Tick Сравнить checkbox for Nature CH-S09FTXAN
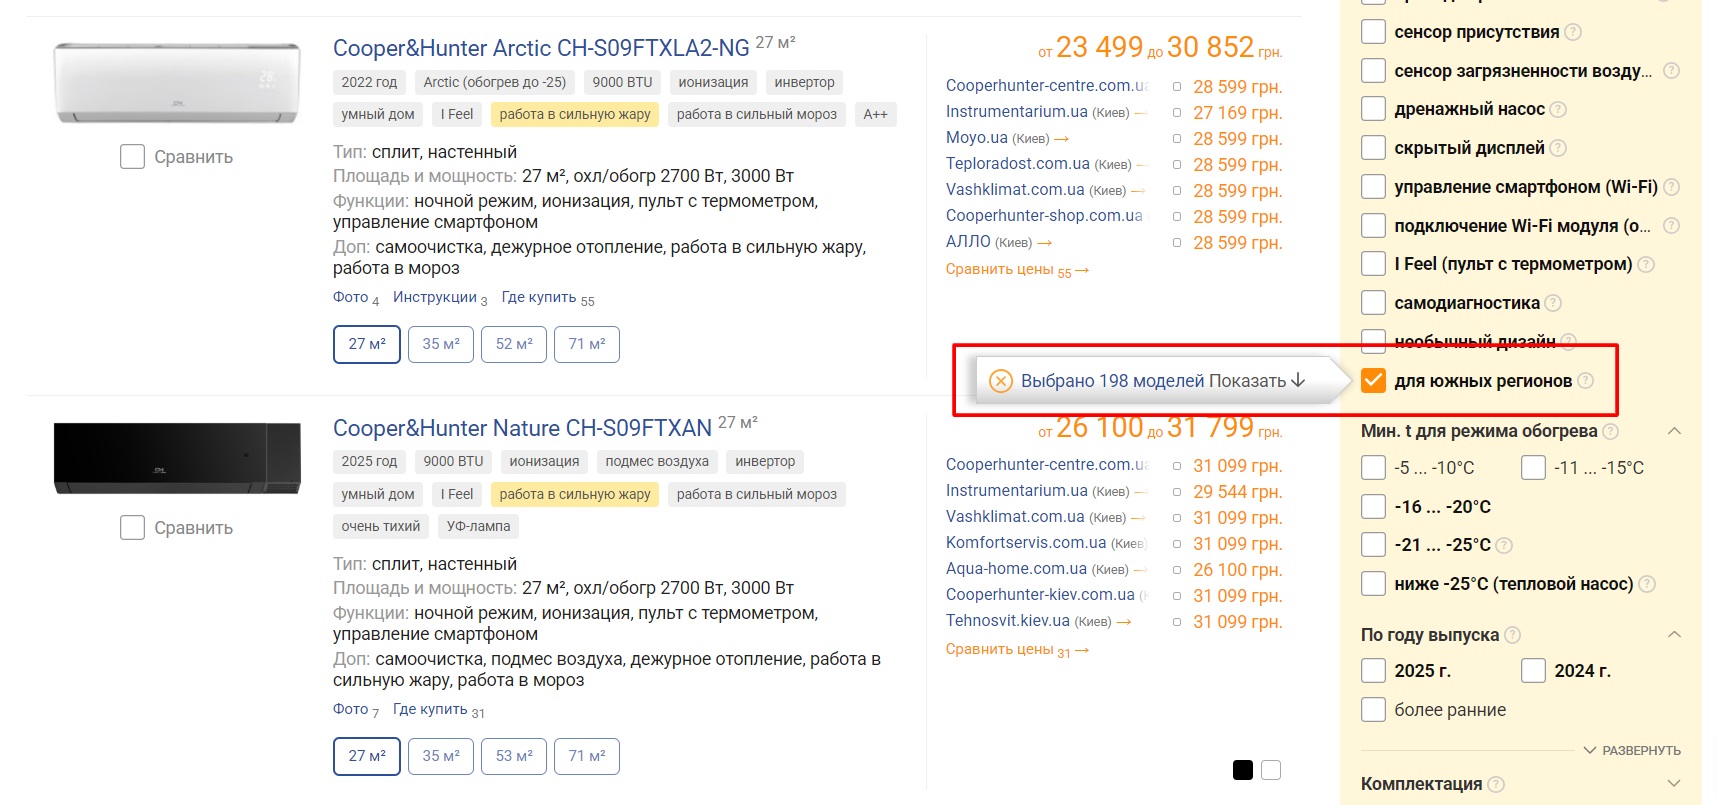 [132, 528]
